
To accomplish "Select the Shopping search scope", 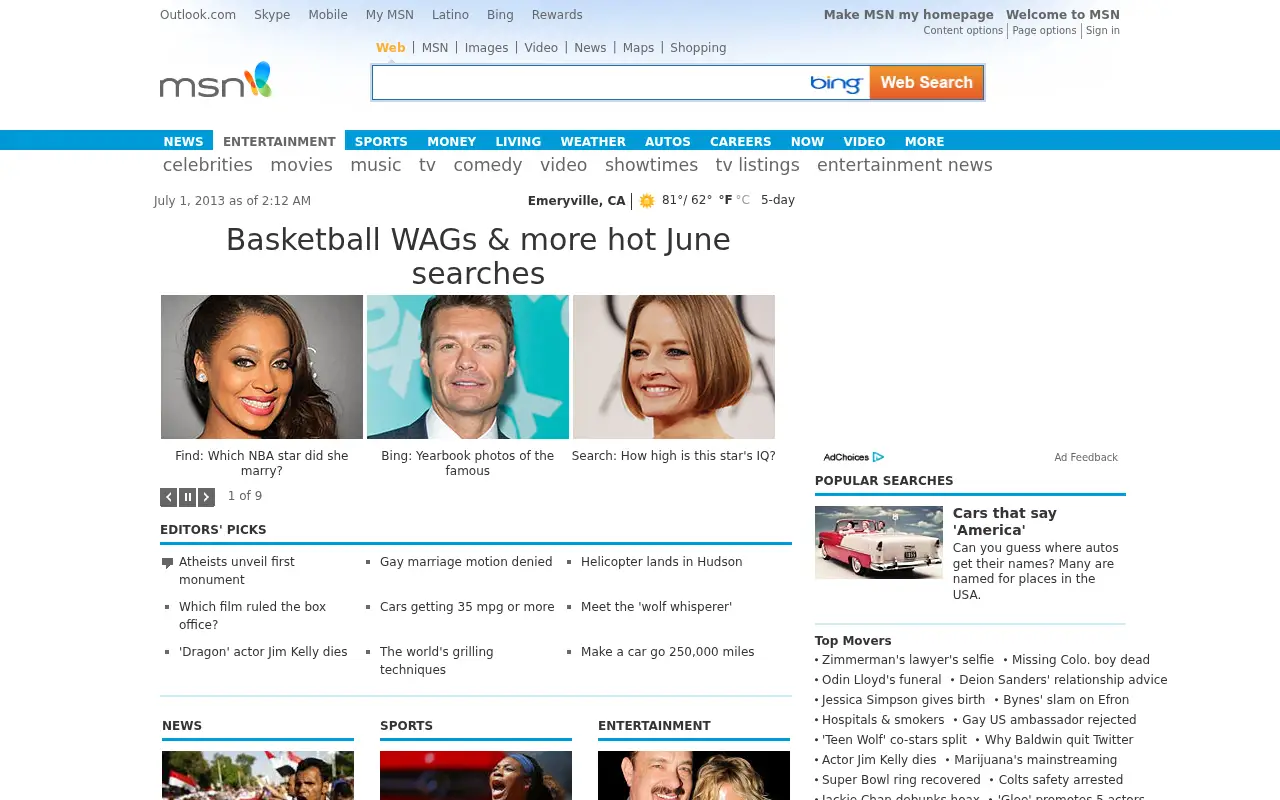I will 698,48.
